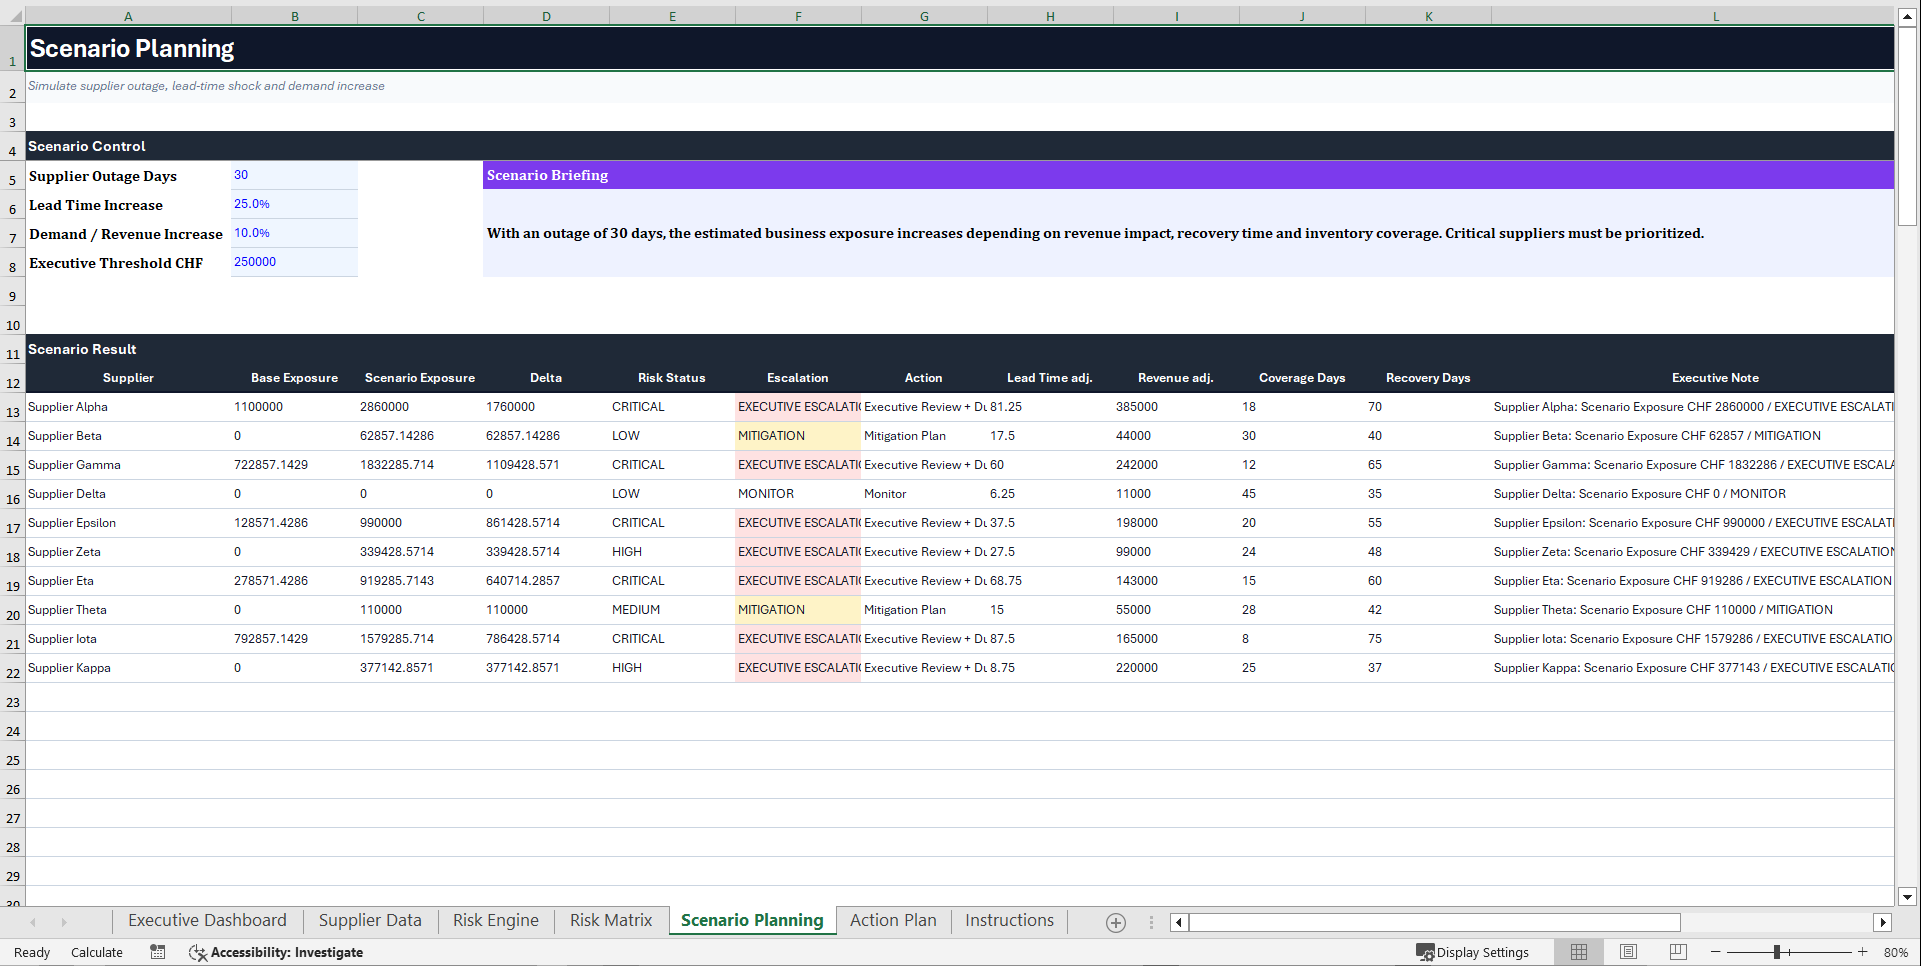Click vertical scrollbar up arrow

(1907, 17)
